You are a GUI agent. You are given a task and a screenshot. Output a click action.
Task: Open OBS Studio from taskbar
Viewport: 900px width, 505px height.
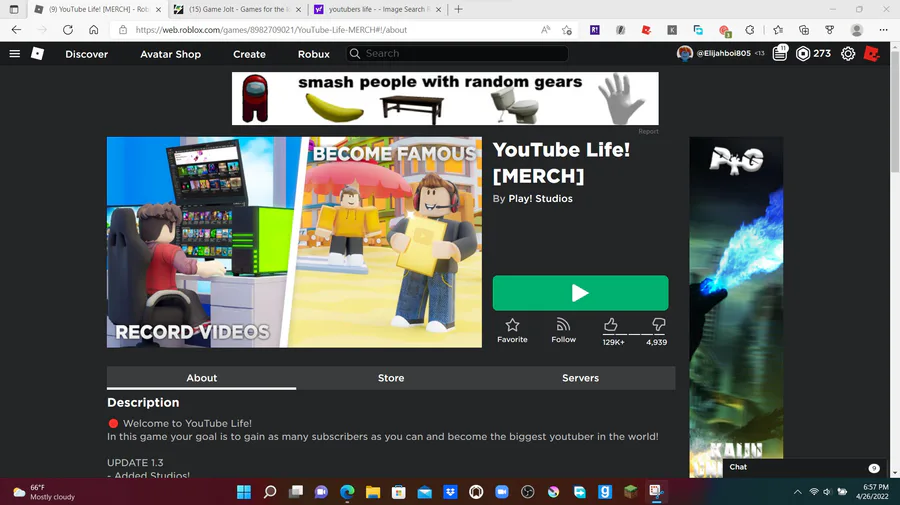coord(527,492)
